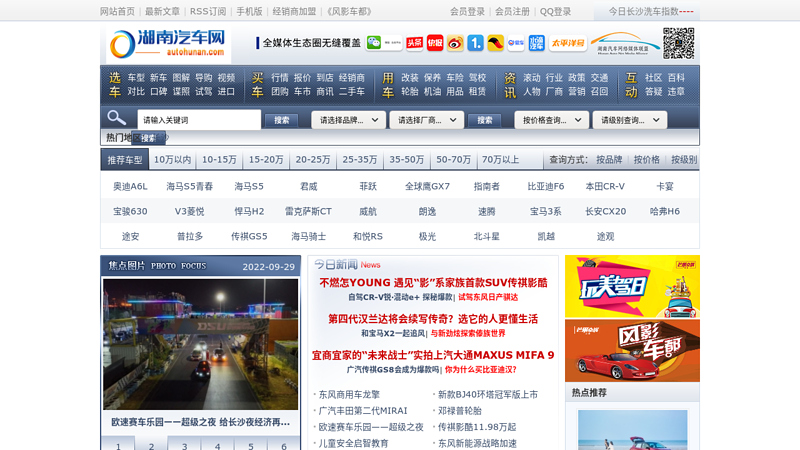Switch to the 10-15万 tab

(219, 160)
